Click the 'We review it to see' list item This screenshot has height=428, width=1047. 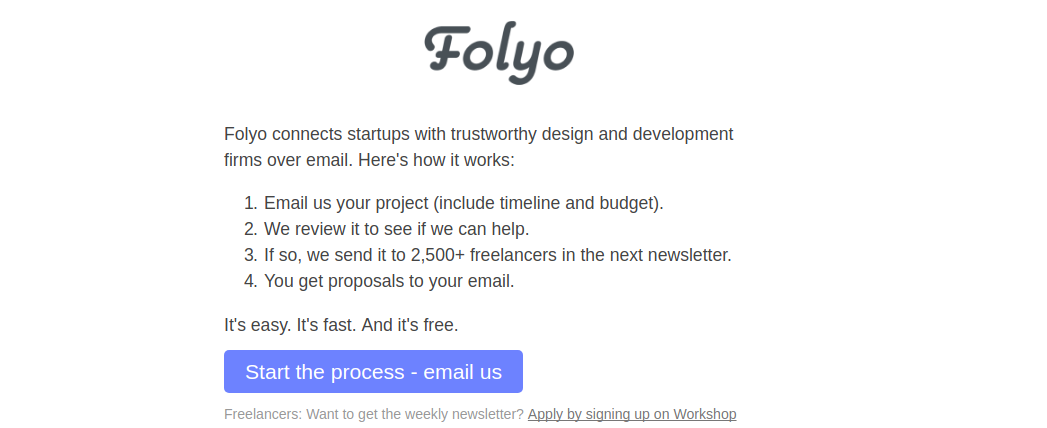pyautogui.click(x=397, y=229)
